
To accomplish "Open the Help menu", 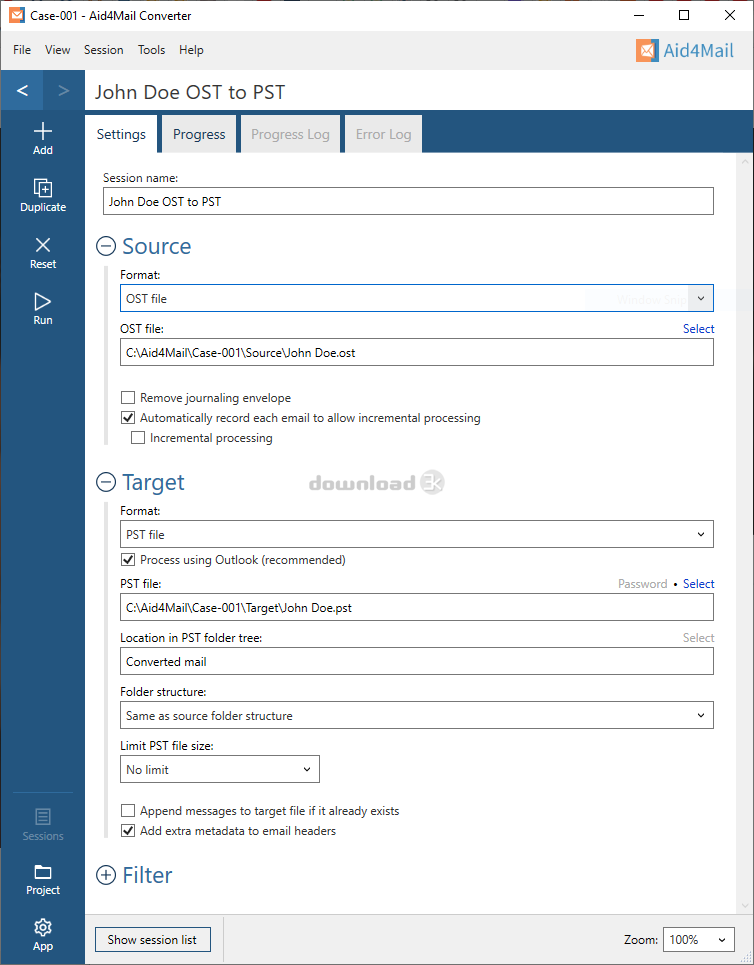I will 191,50.
